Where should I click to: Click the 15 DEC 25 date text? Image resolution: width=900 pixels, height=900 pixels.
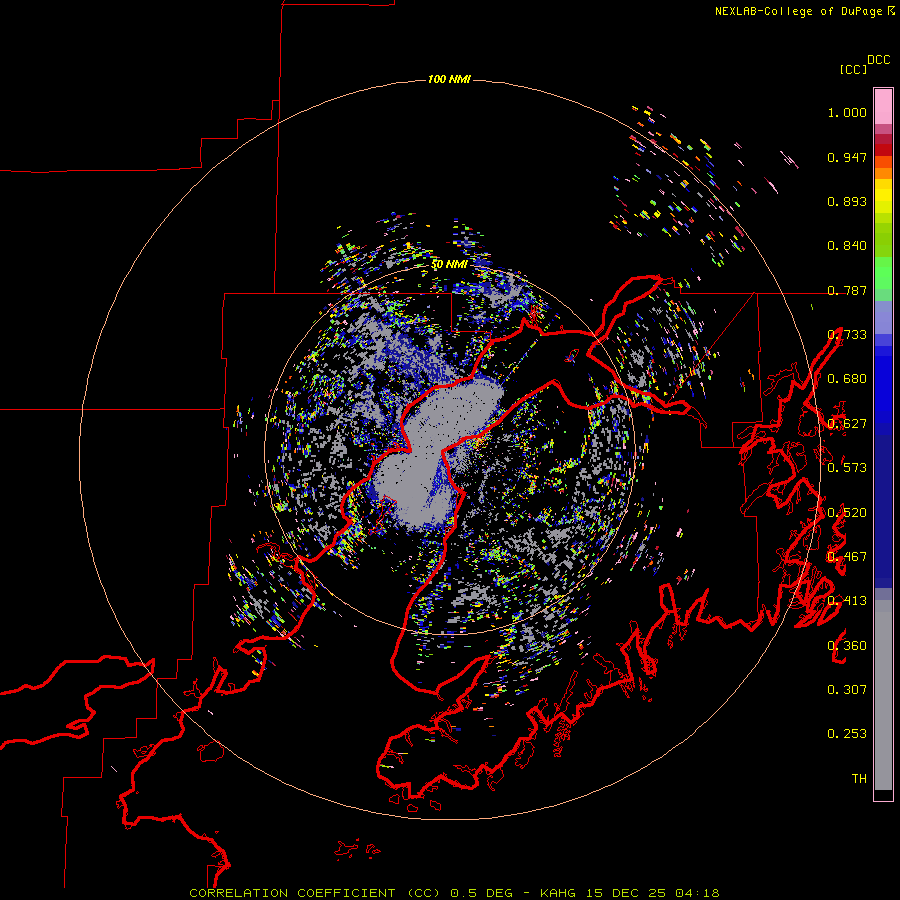pyautogui.click(x=626, y=893)
